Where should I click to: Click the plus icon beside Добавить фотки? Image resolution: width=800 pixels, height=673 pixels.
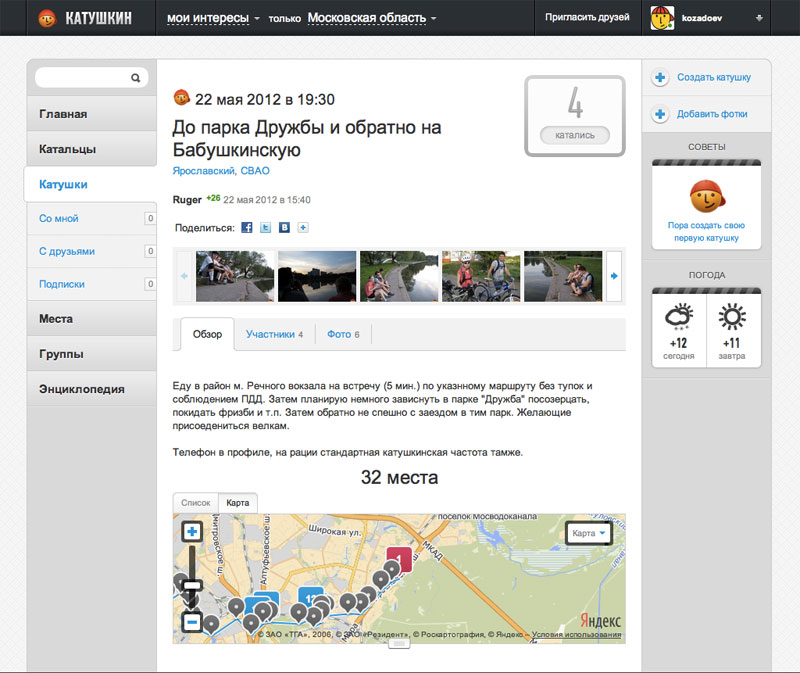coord(660,114)
